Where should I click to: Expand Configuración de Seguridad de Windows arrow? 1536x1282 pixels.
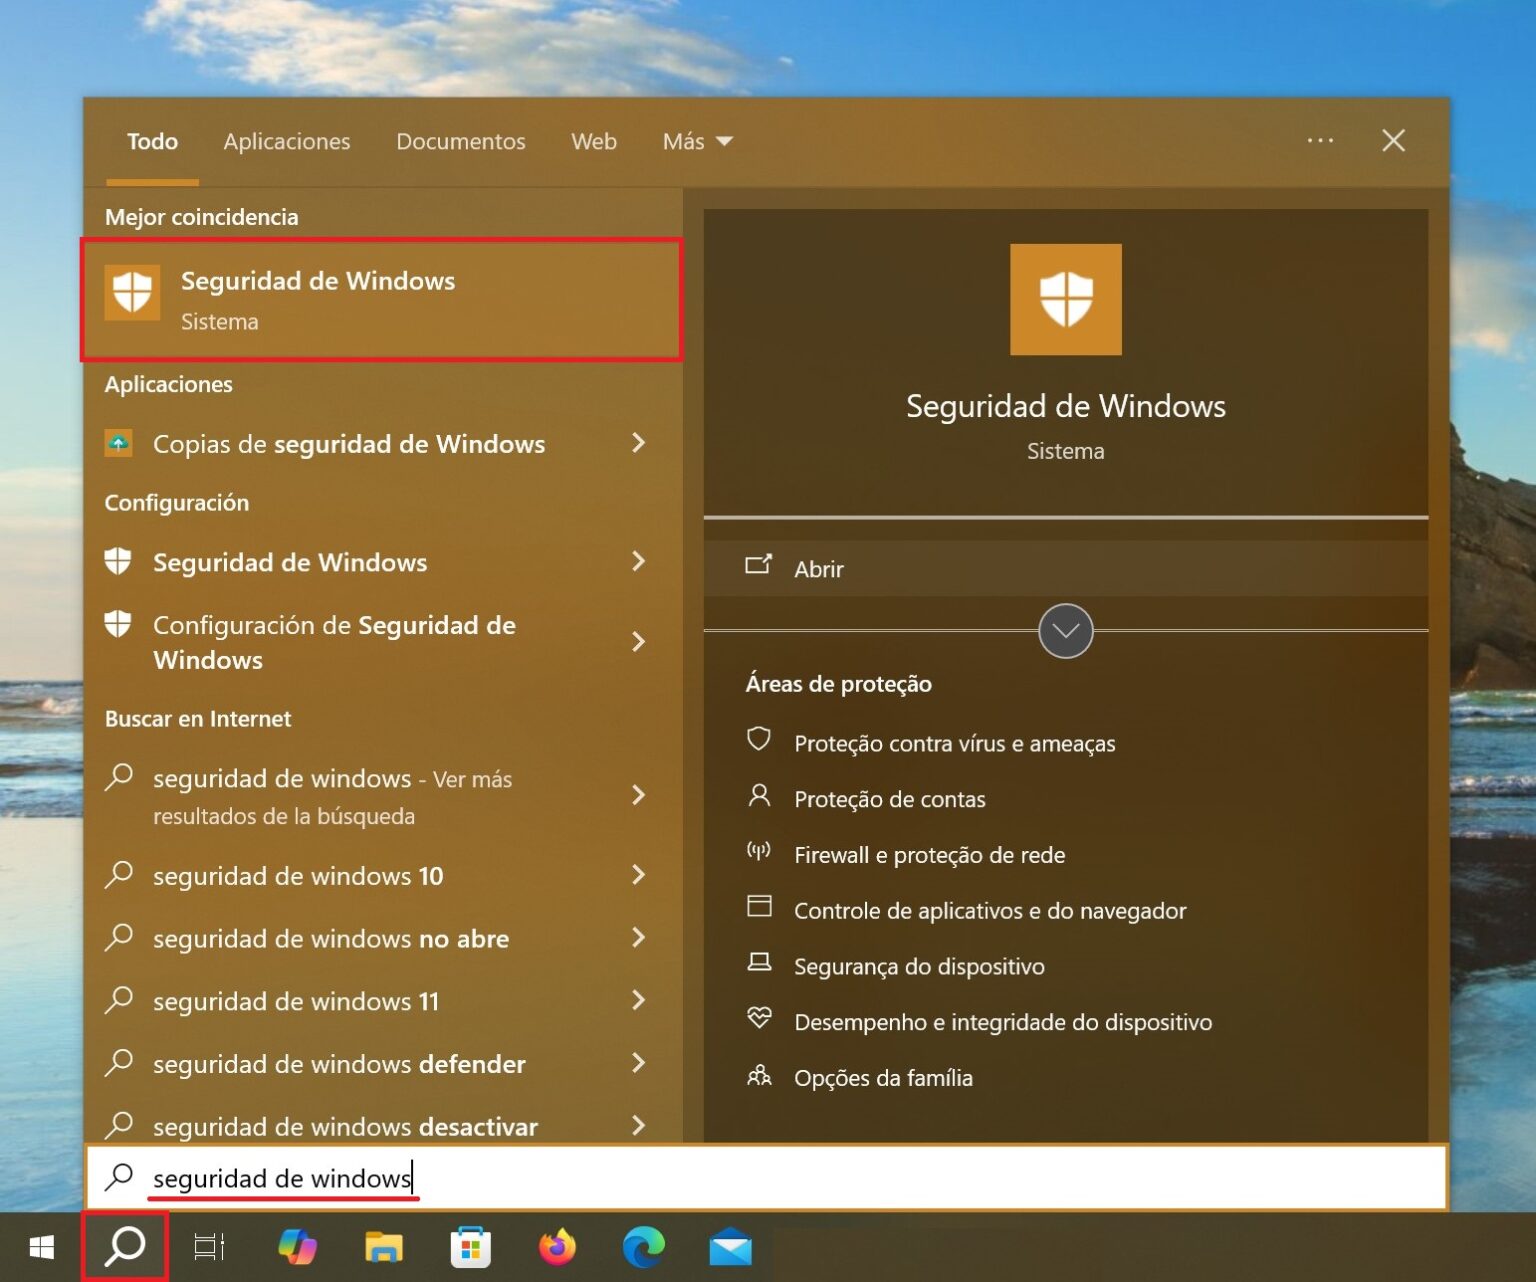coord(638,642)
